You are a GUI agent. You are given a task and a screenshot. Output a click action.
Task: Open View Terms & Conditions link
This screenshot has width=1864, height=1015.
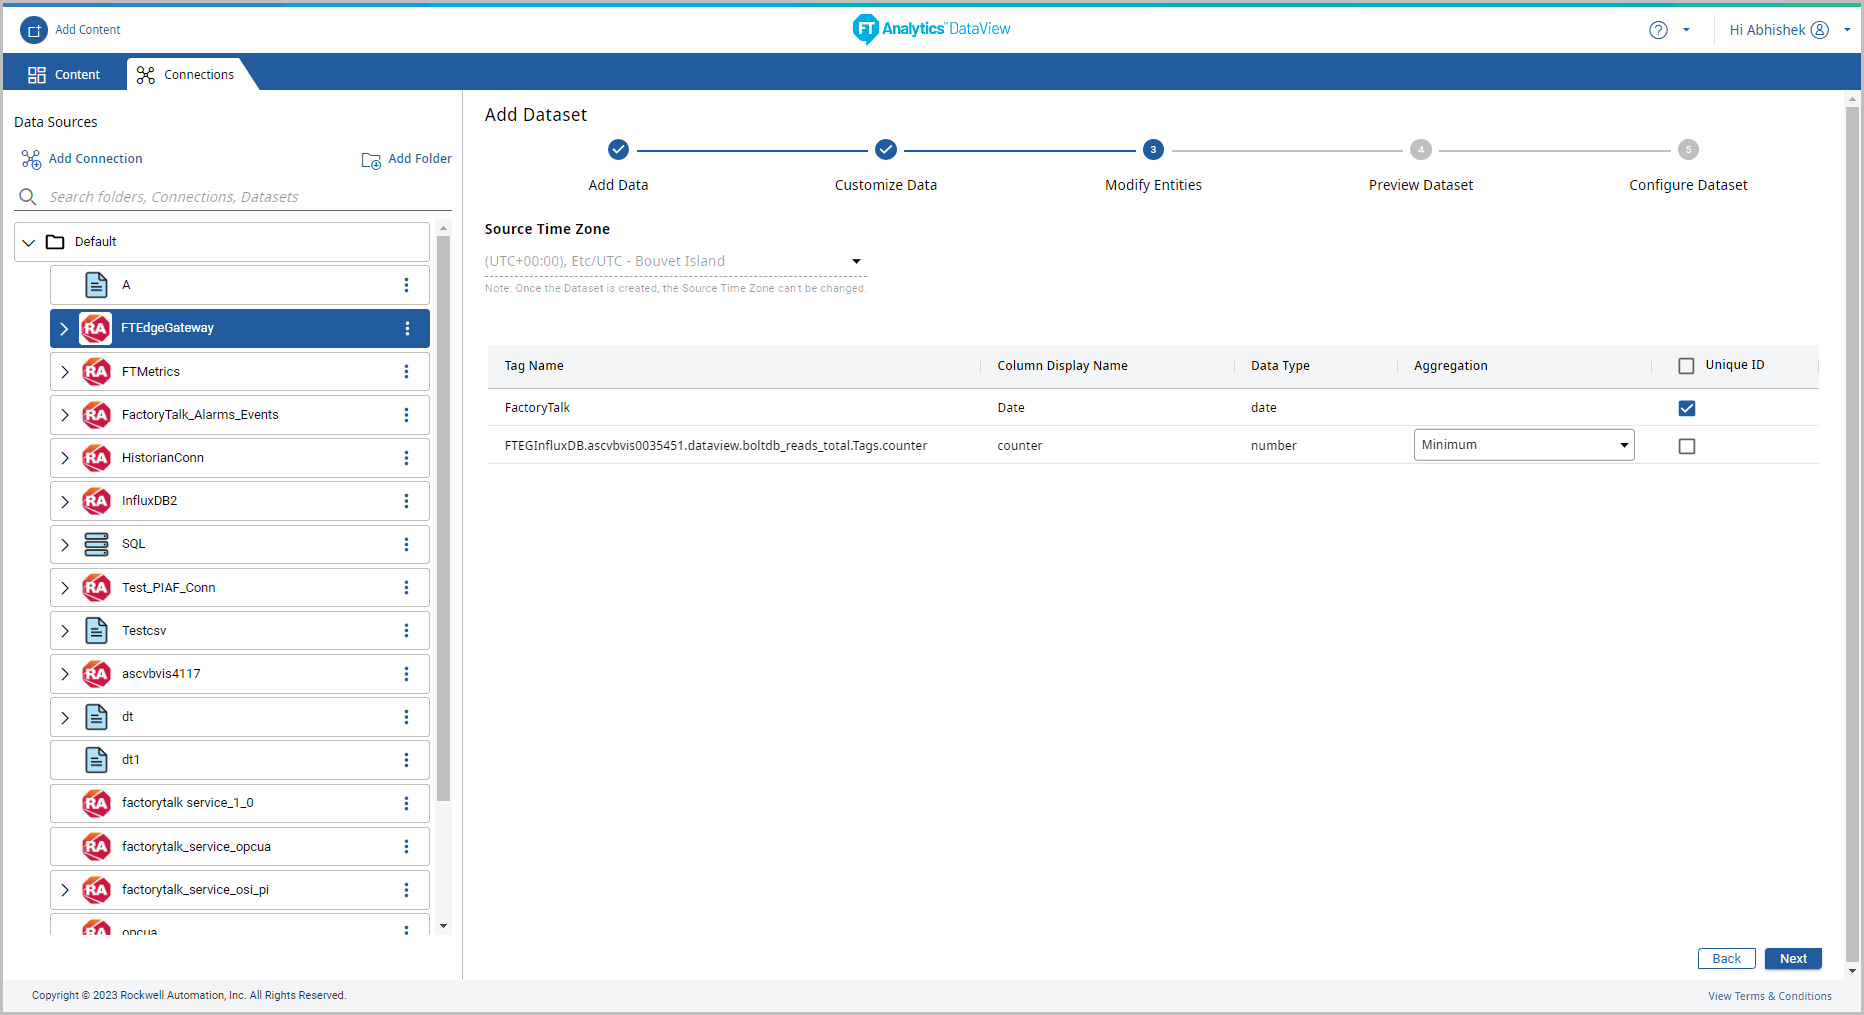click(1769, 996)
